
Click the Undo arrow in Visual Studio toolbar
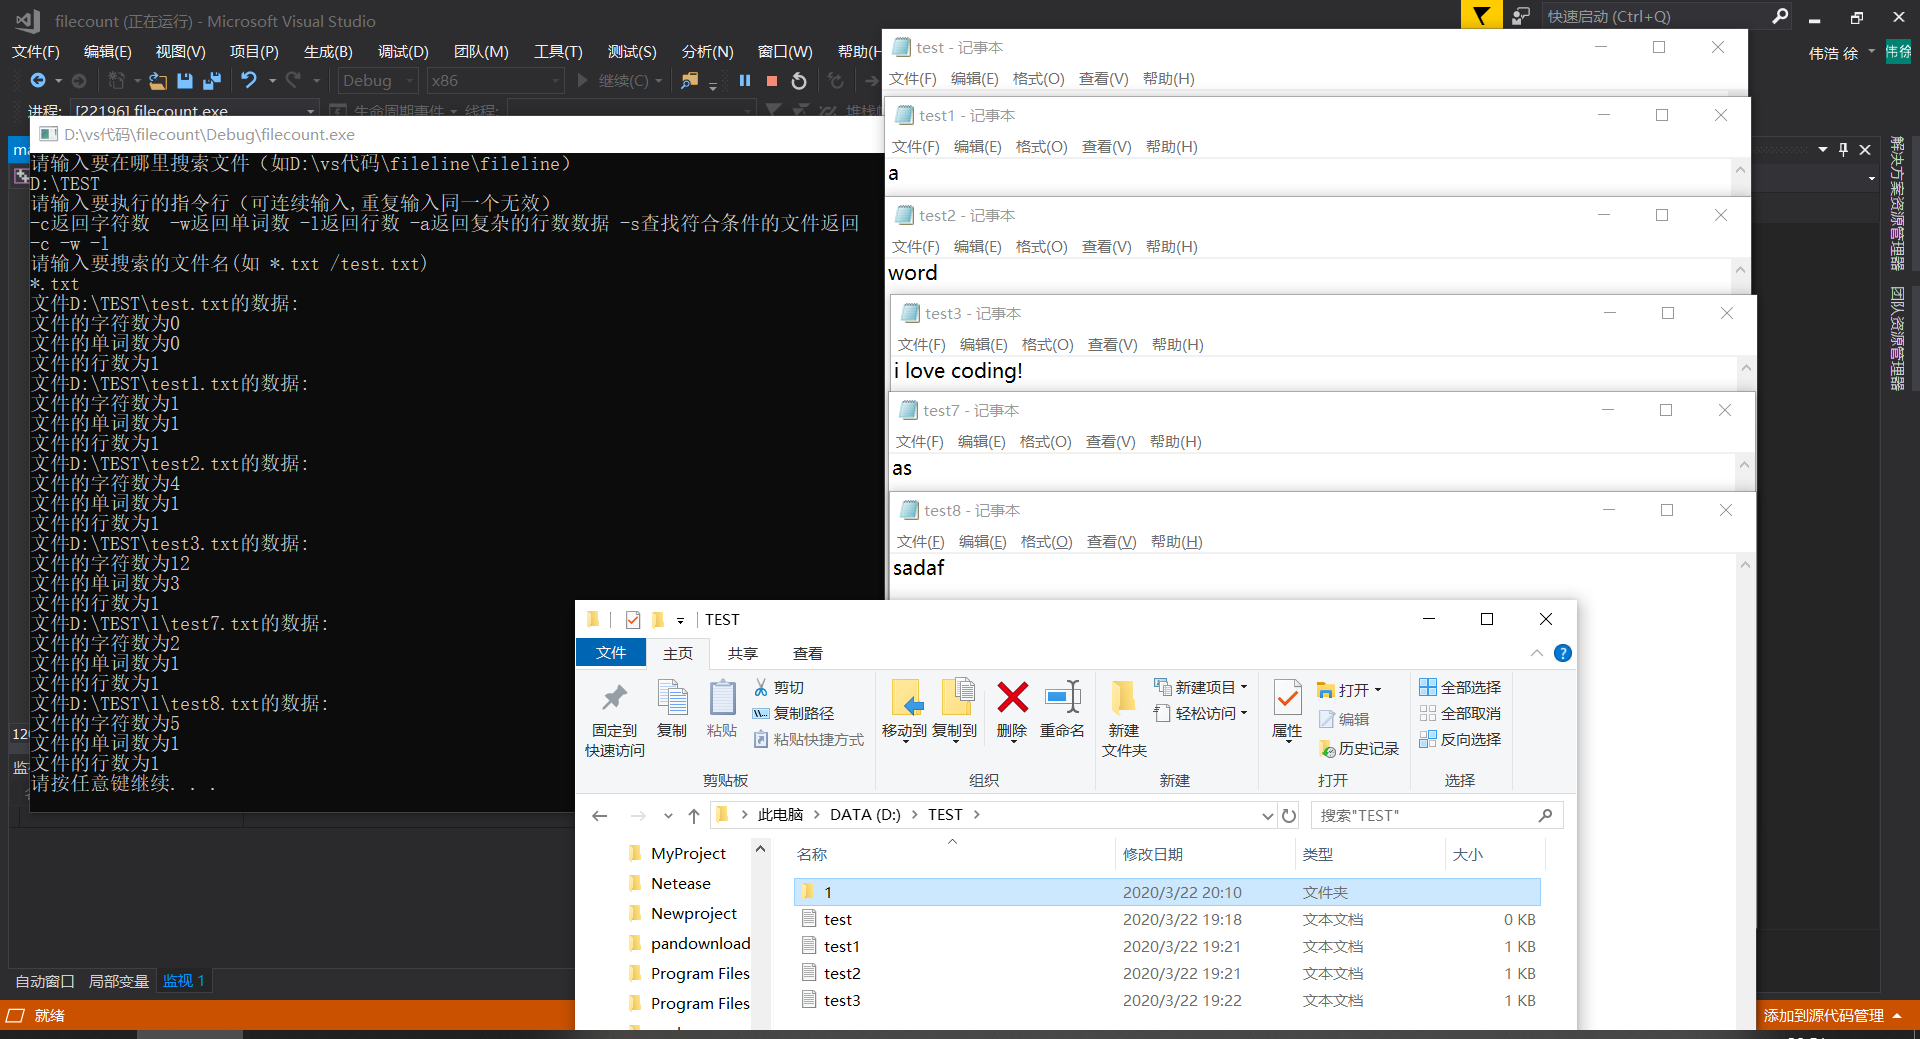tap(249, 80)
